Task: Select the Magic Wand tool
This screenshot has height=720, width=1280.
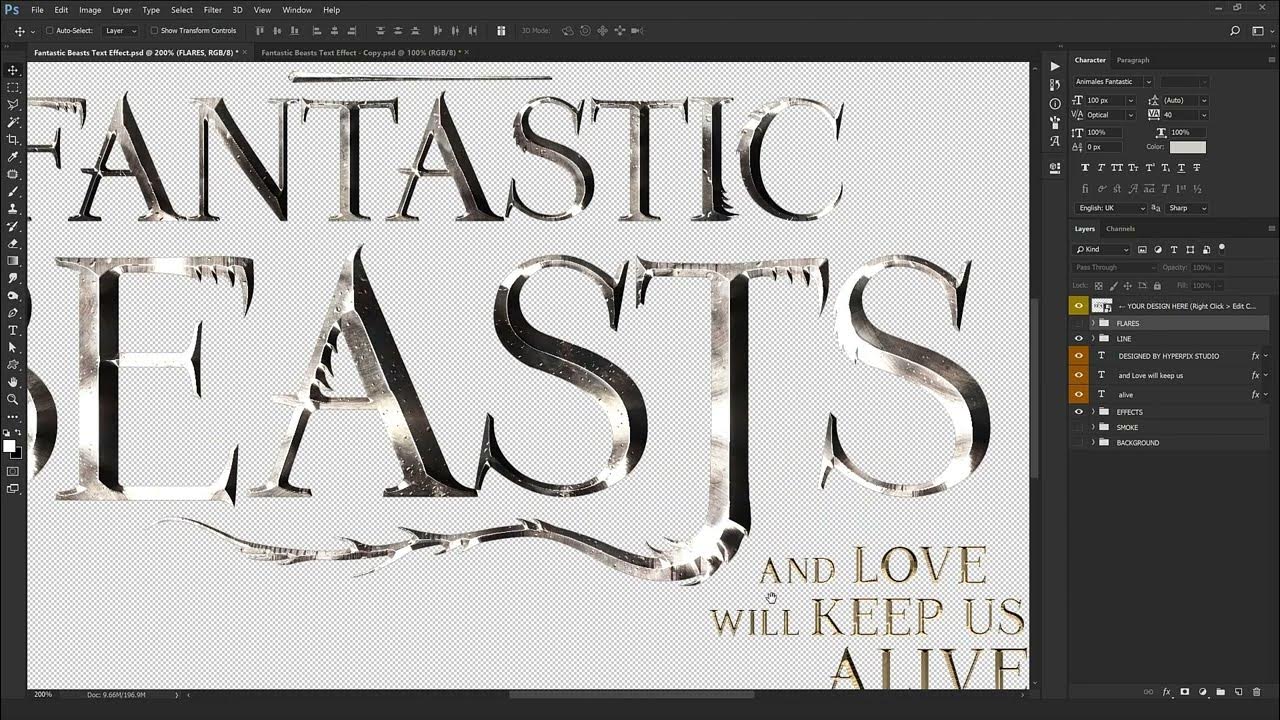Action: click(13, 122)
